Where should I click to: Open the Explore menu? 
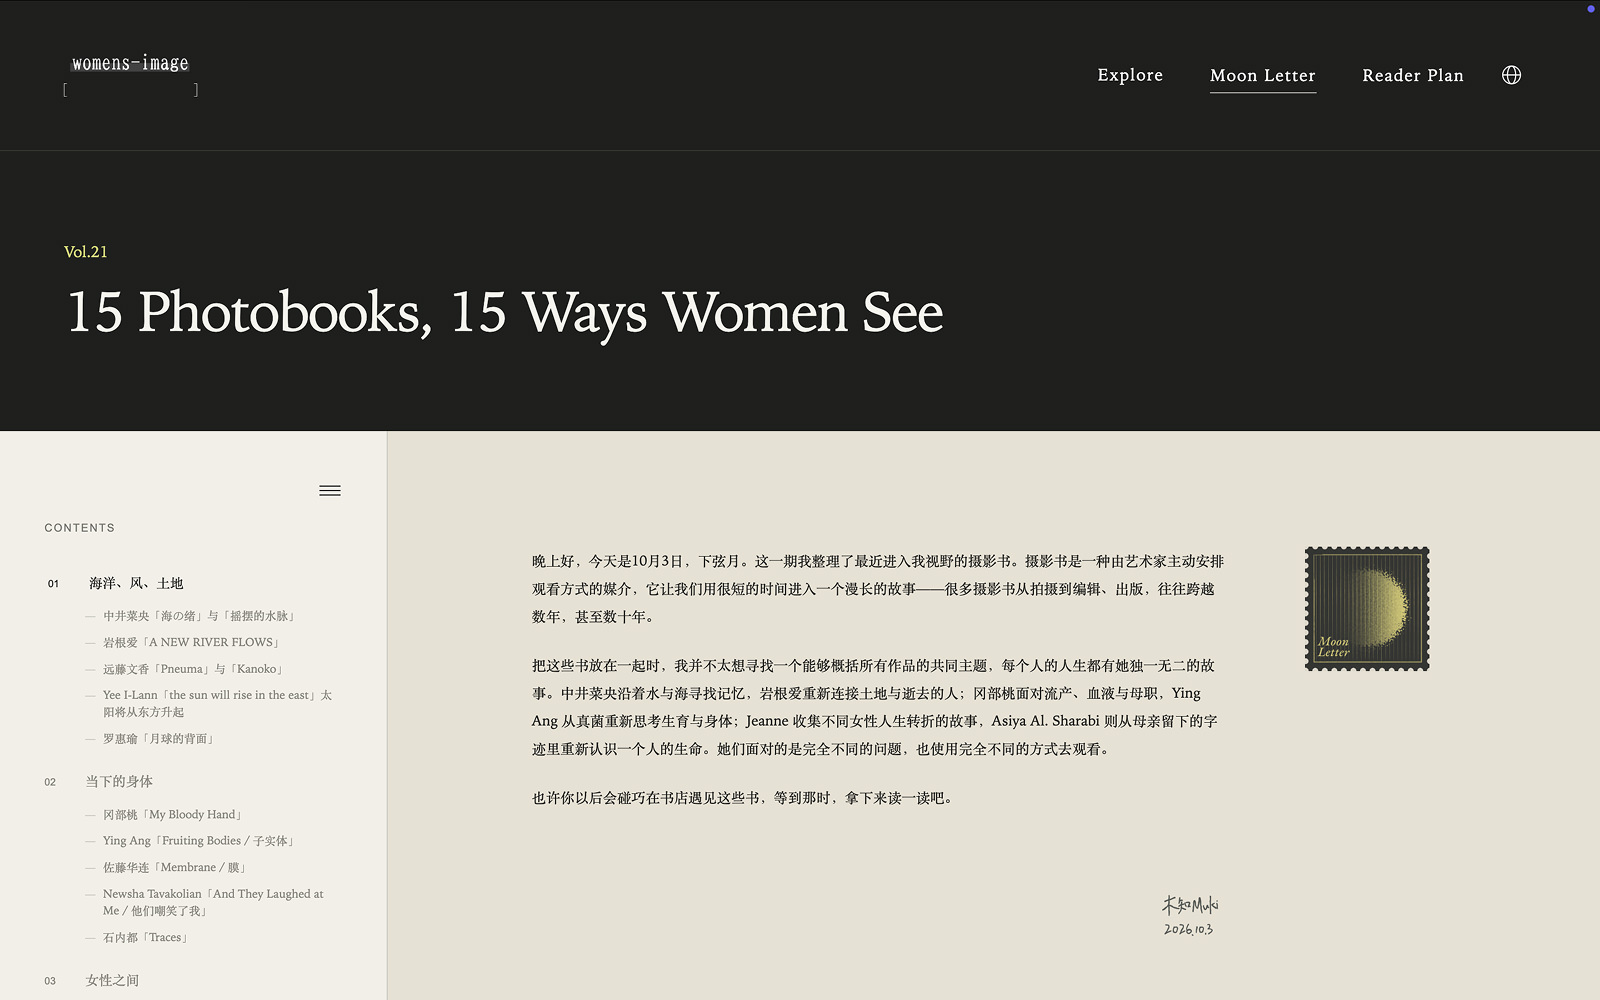point(1130,75)
